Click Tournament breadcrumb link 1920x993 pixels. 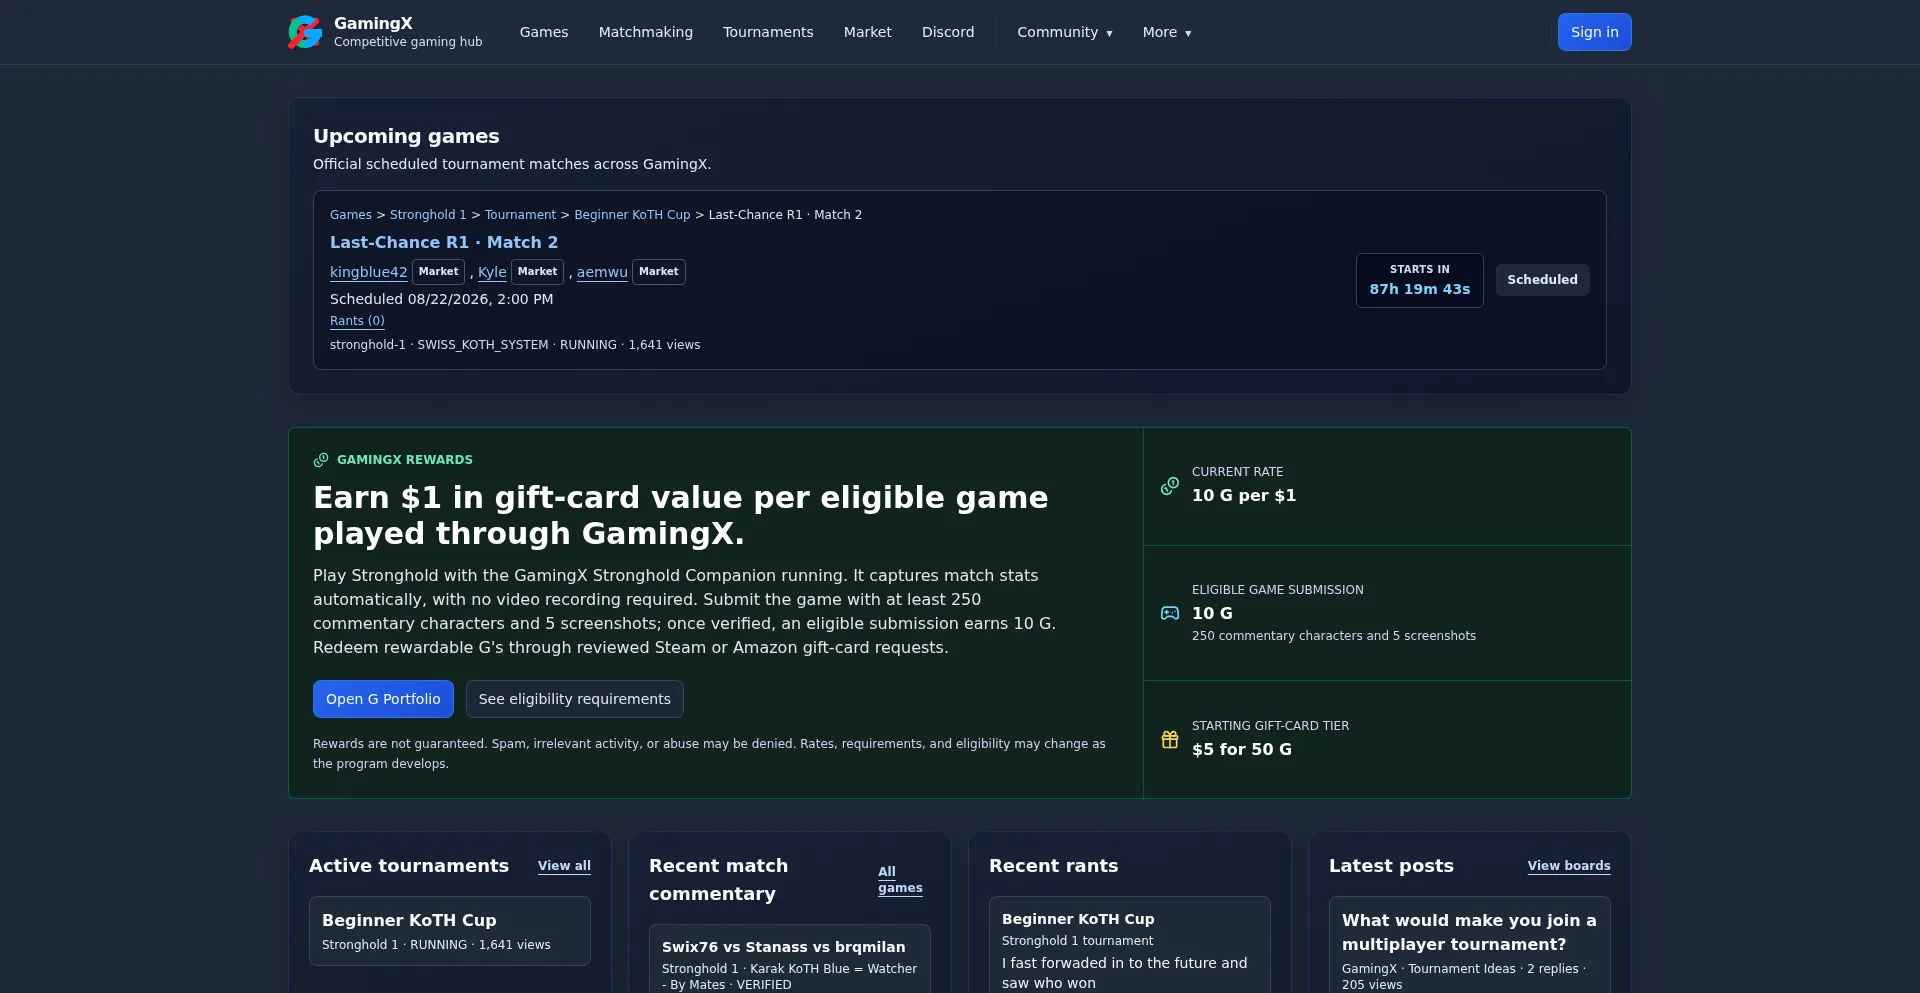520,215
